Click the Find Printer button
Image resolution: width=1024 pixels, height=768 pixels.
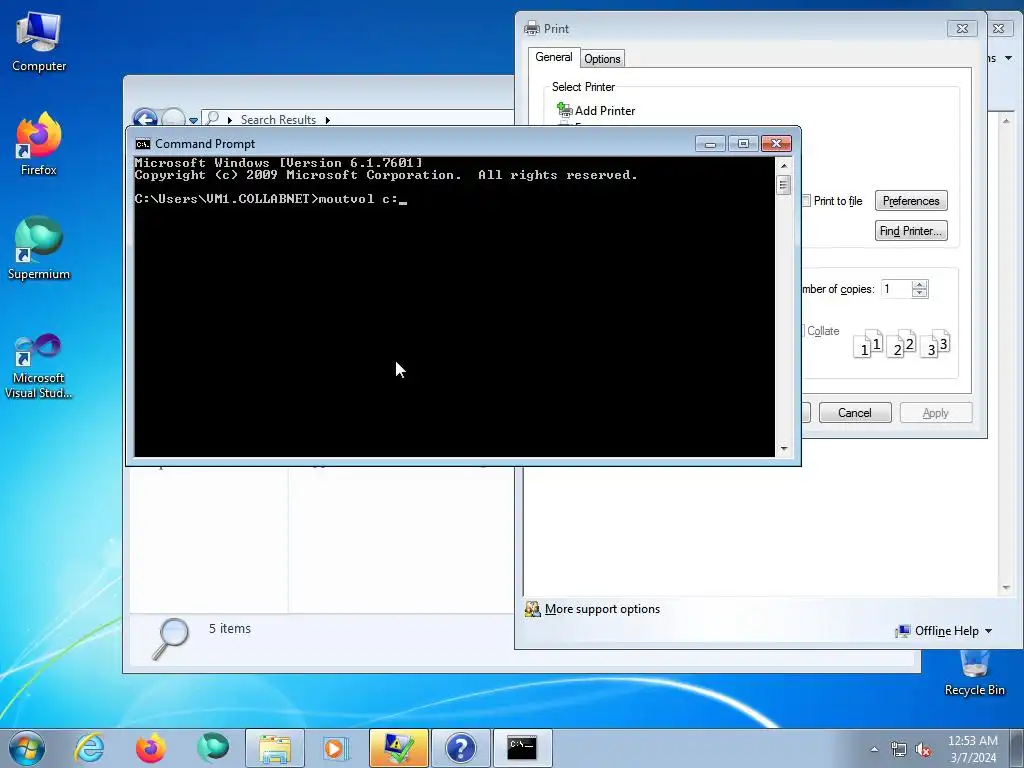point(911,231)
